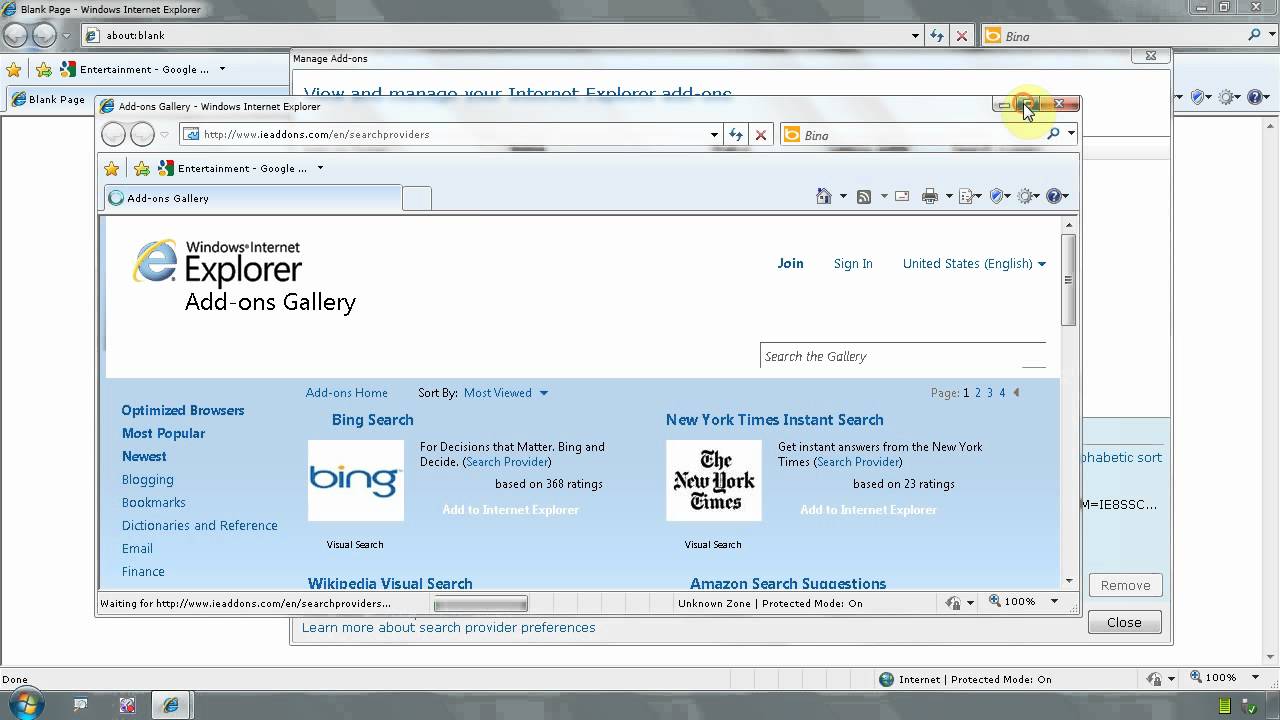Image resolution: width=1280 pixels, height=720 pixels.
Task: Open the Recent Pages dropdown in Add-ons Gallery window
Action: tap(164, 135)
